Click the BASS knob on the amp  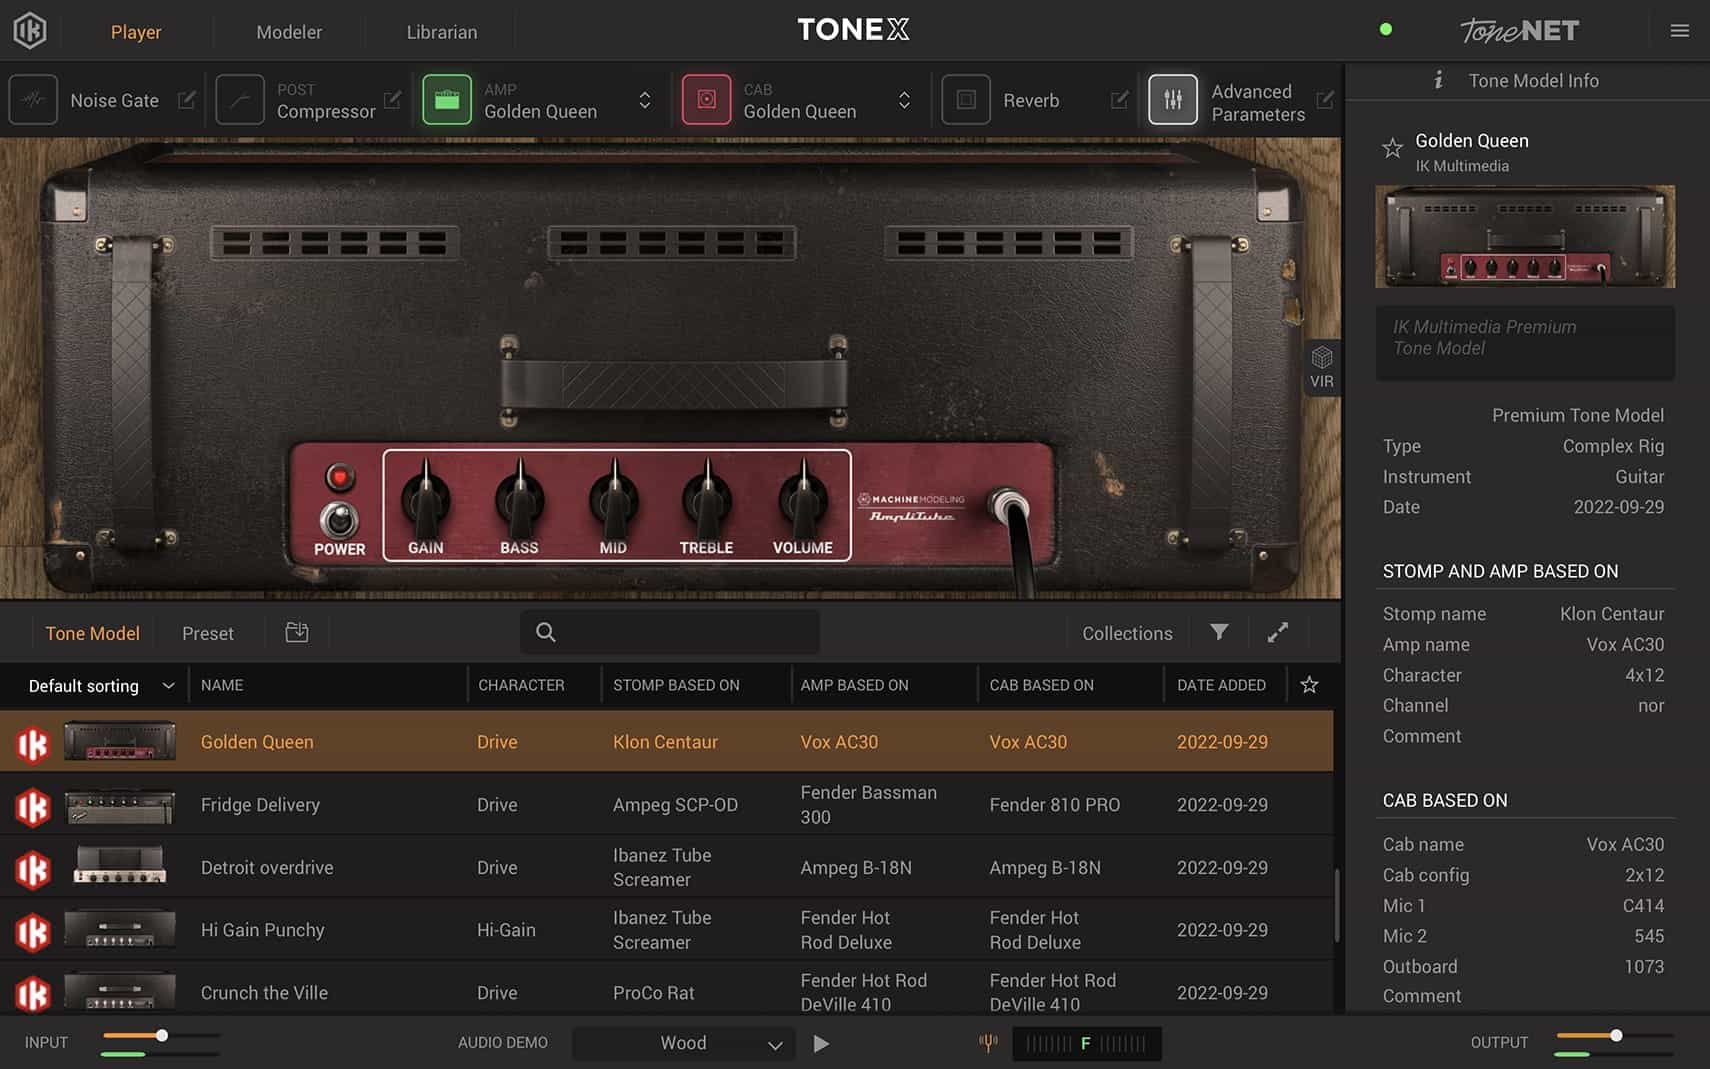coord(520,497)
